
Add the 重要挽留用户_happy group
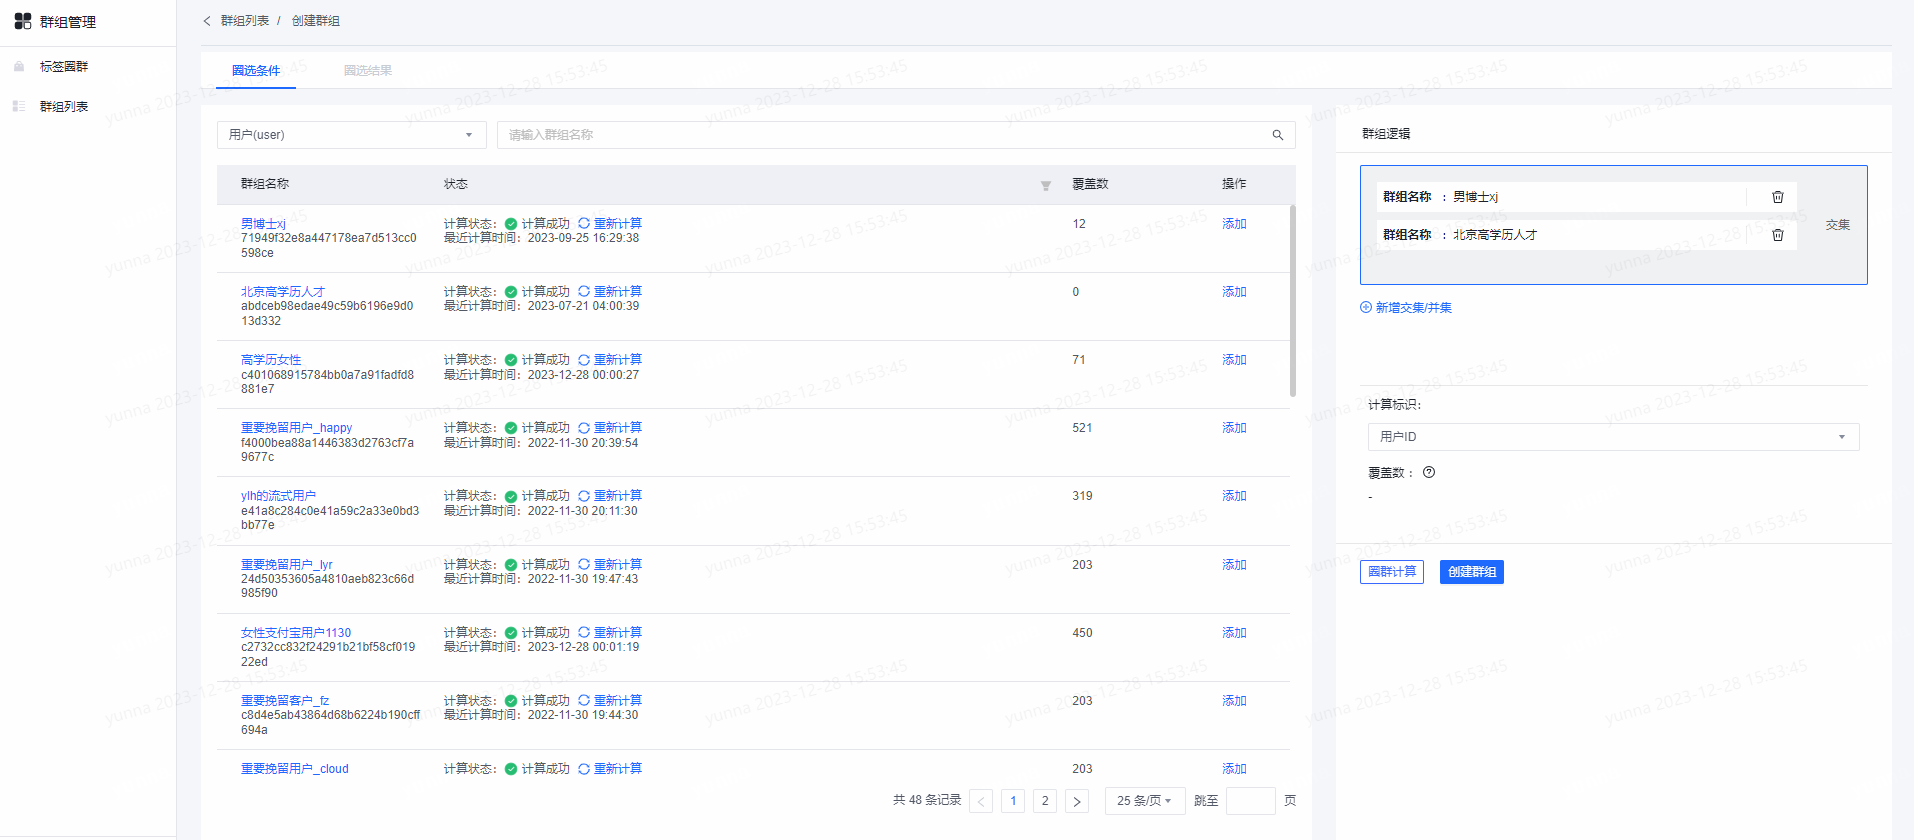click(x=1234, y=428)
